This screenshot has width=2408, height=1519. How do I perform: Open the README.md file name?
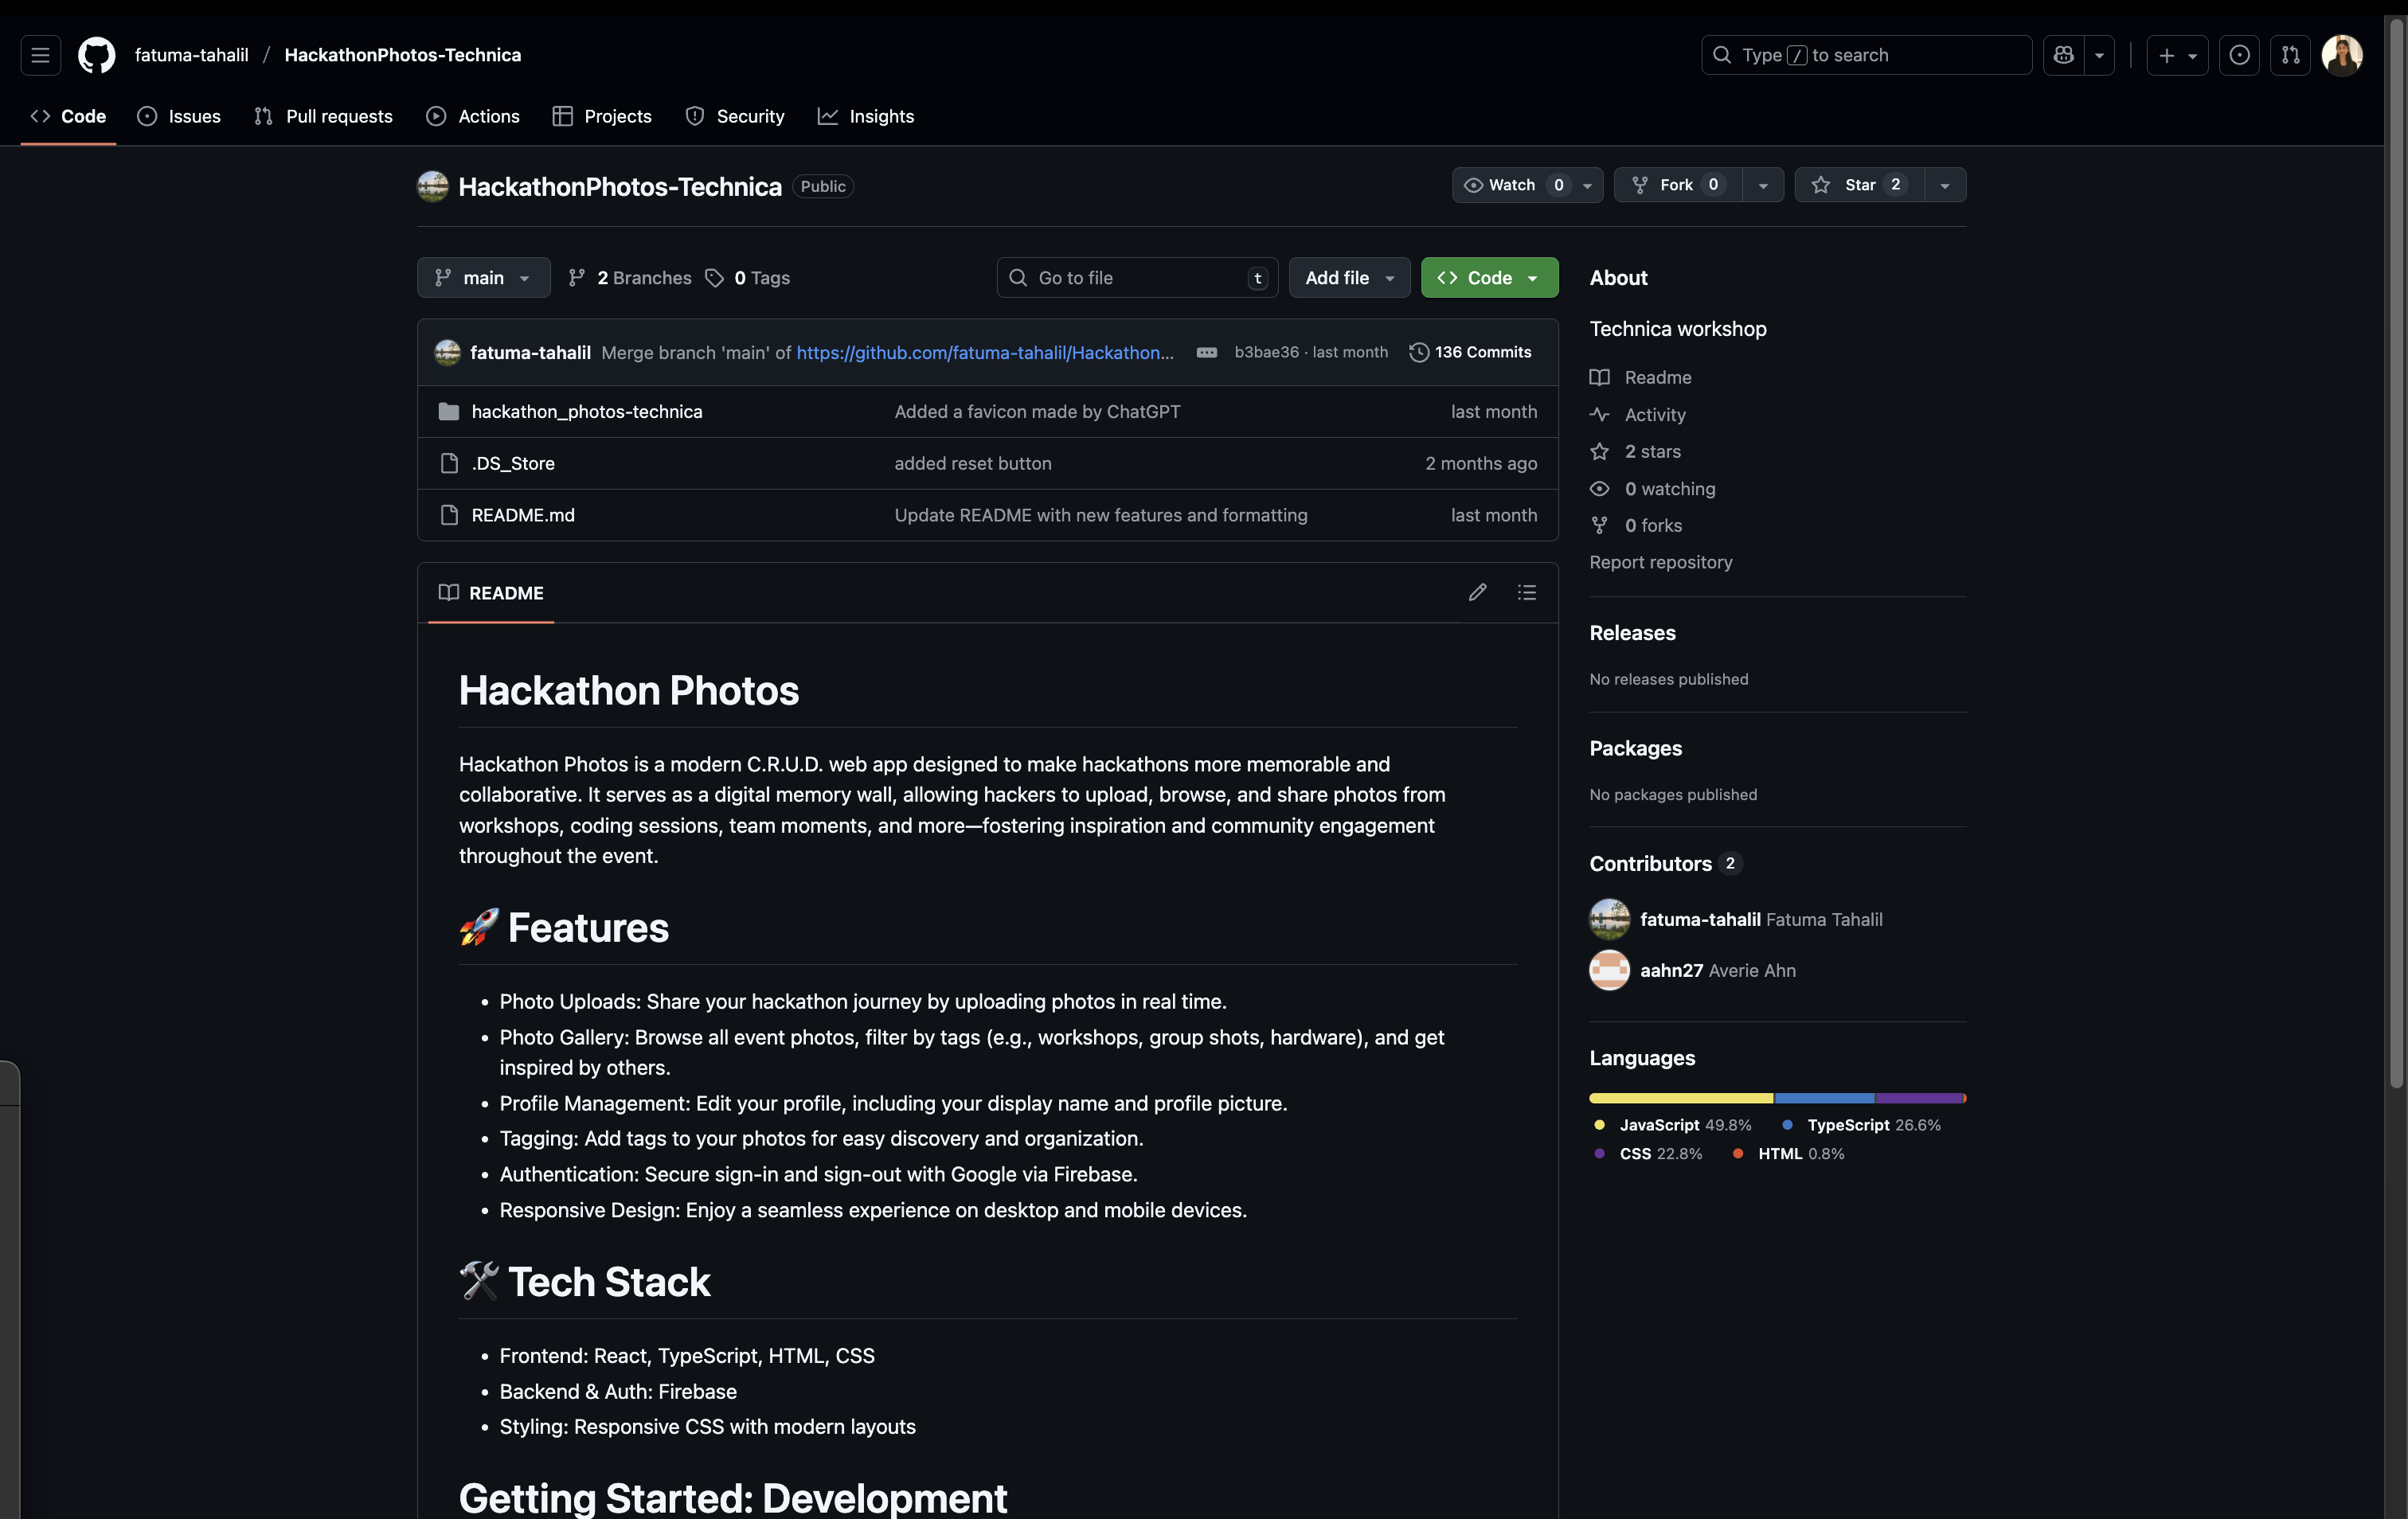tap(523, 515)
